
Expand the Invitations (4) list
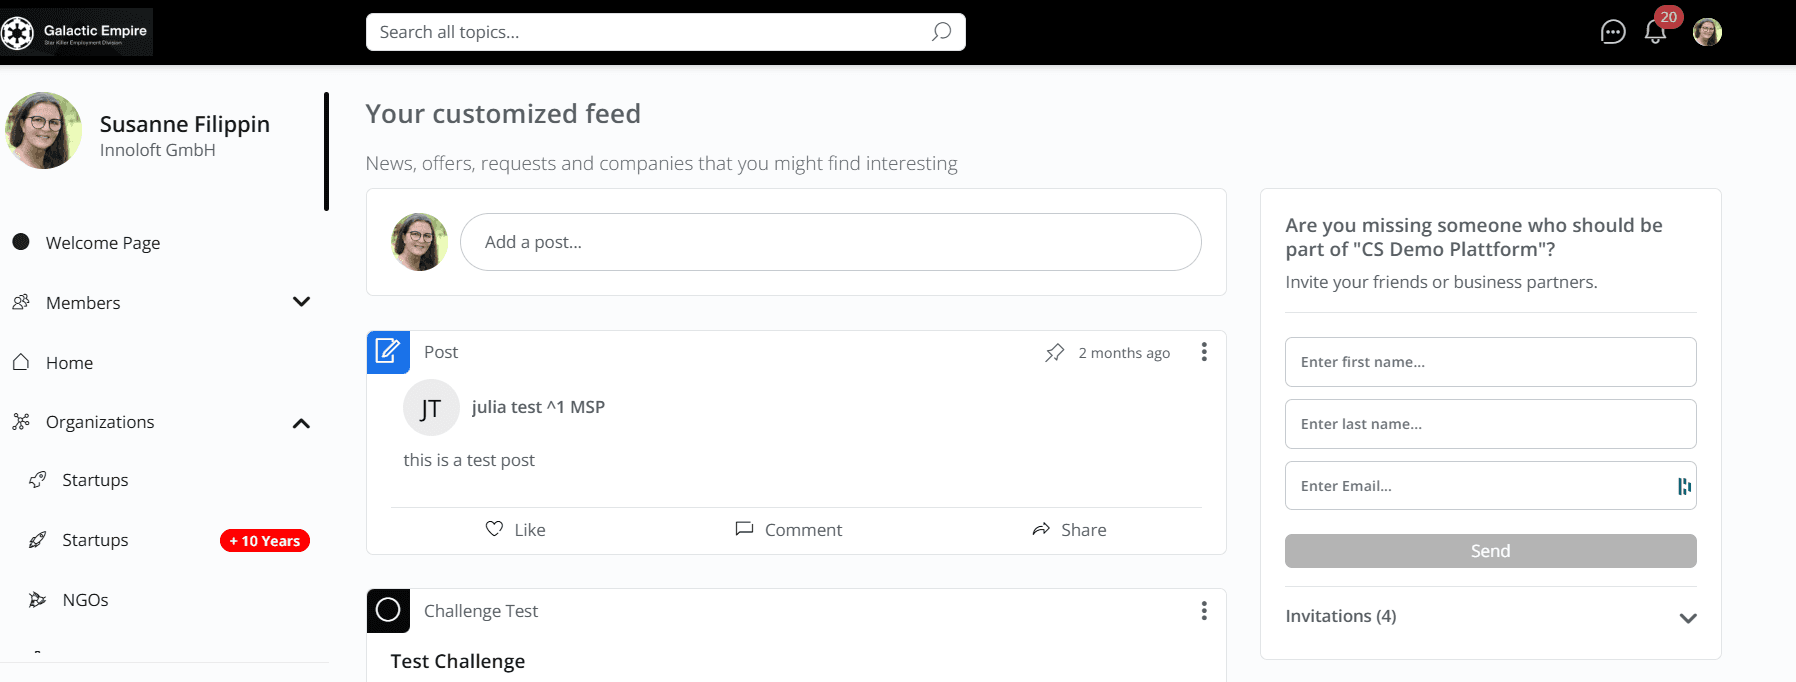point(1688,617)
